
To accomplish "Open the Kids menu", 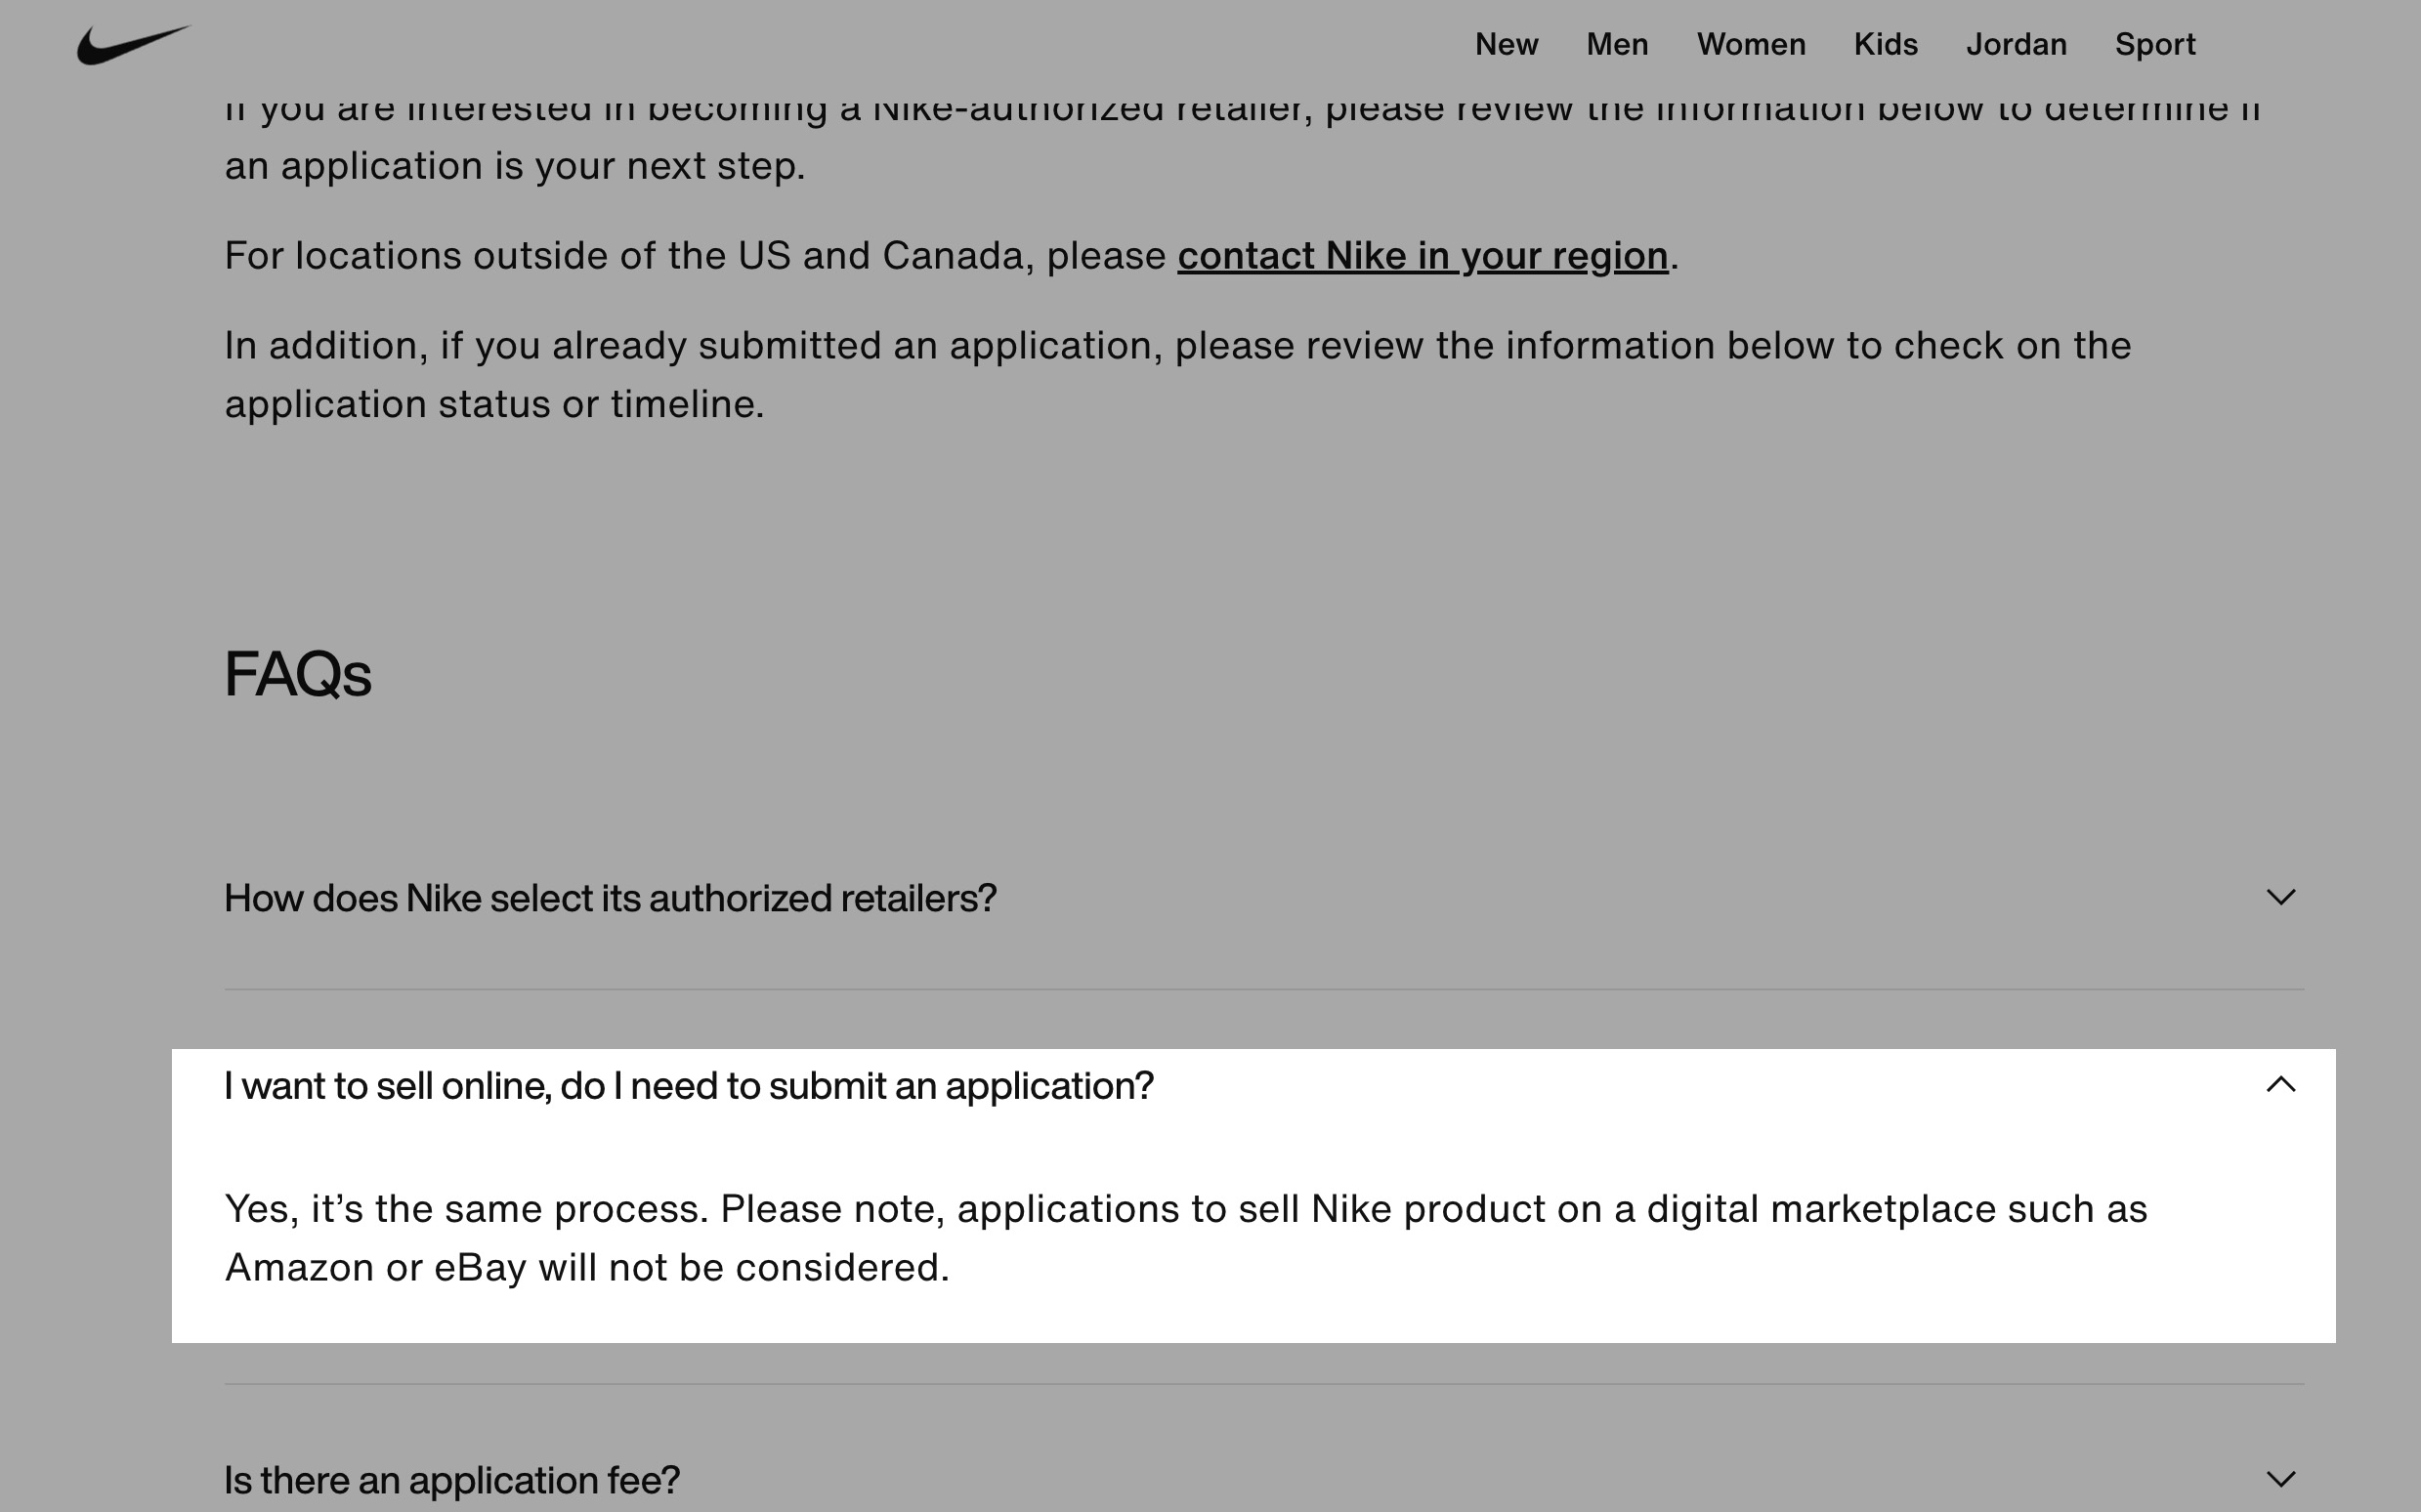I will [x=1885, y=45].
